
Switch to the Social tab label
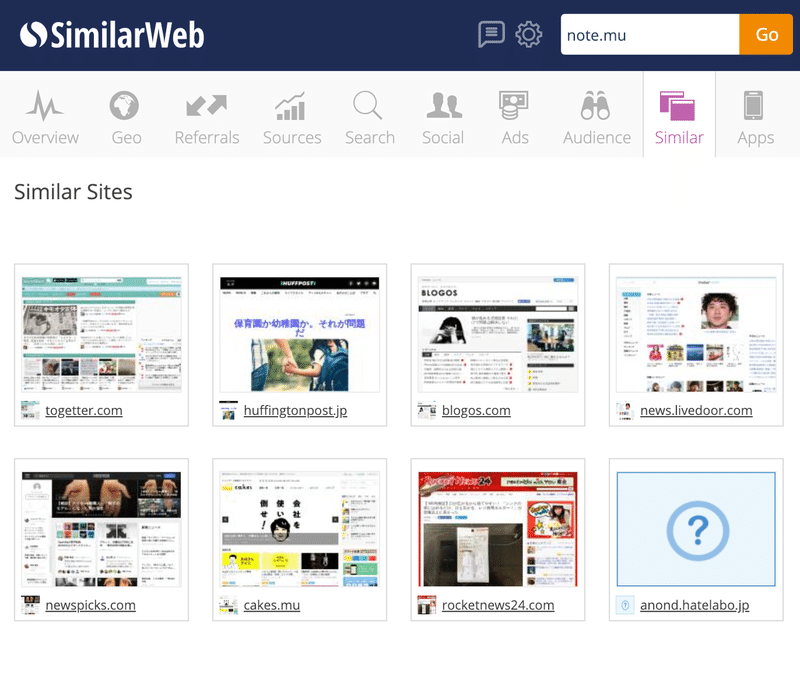pyautogui.click(x=443, y=137)
